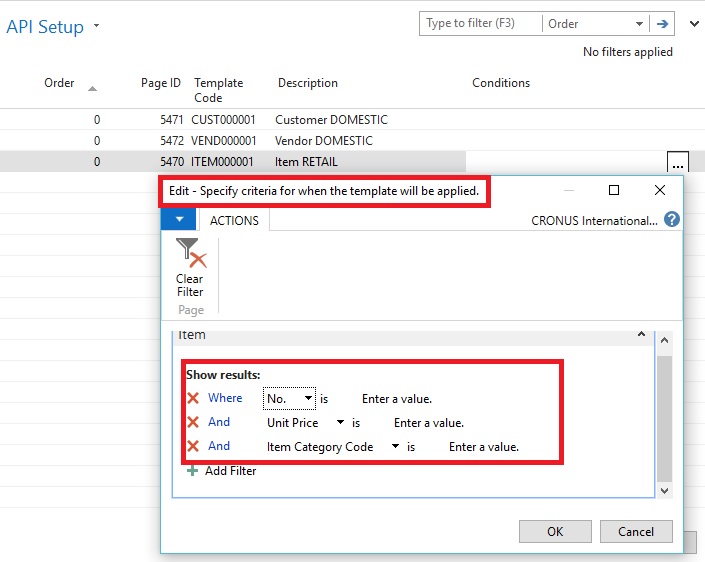Open the Order filter field dropdown
Viewport: 705px width, 562px height.
point(639,24)
